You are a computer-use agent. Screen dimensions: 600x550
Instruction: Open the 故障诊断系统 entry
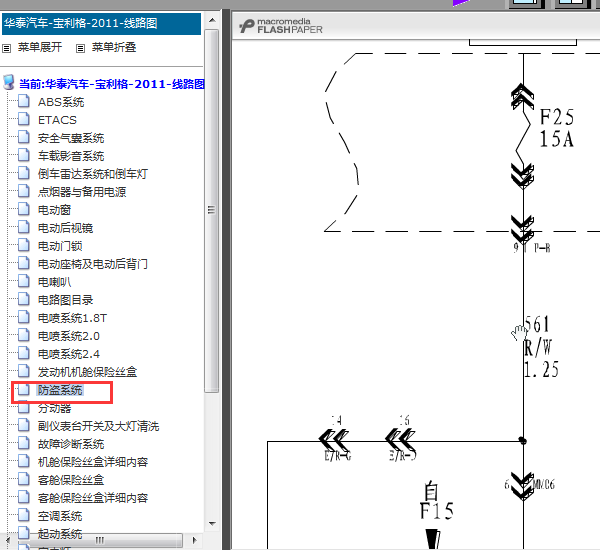71,444
